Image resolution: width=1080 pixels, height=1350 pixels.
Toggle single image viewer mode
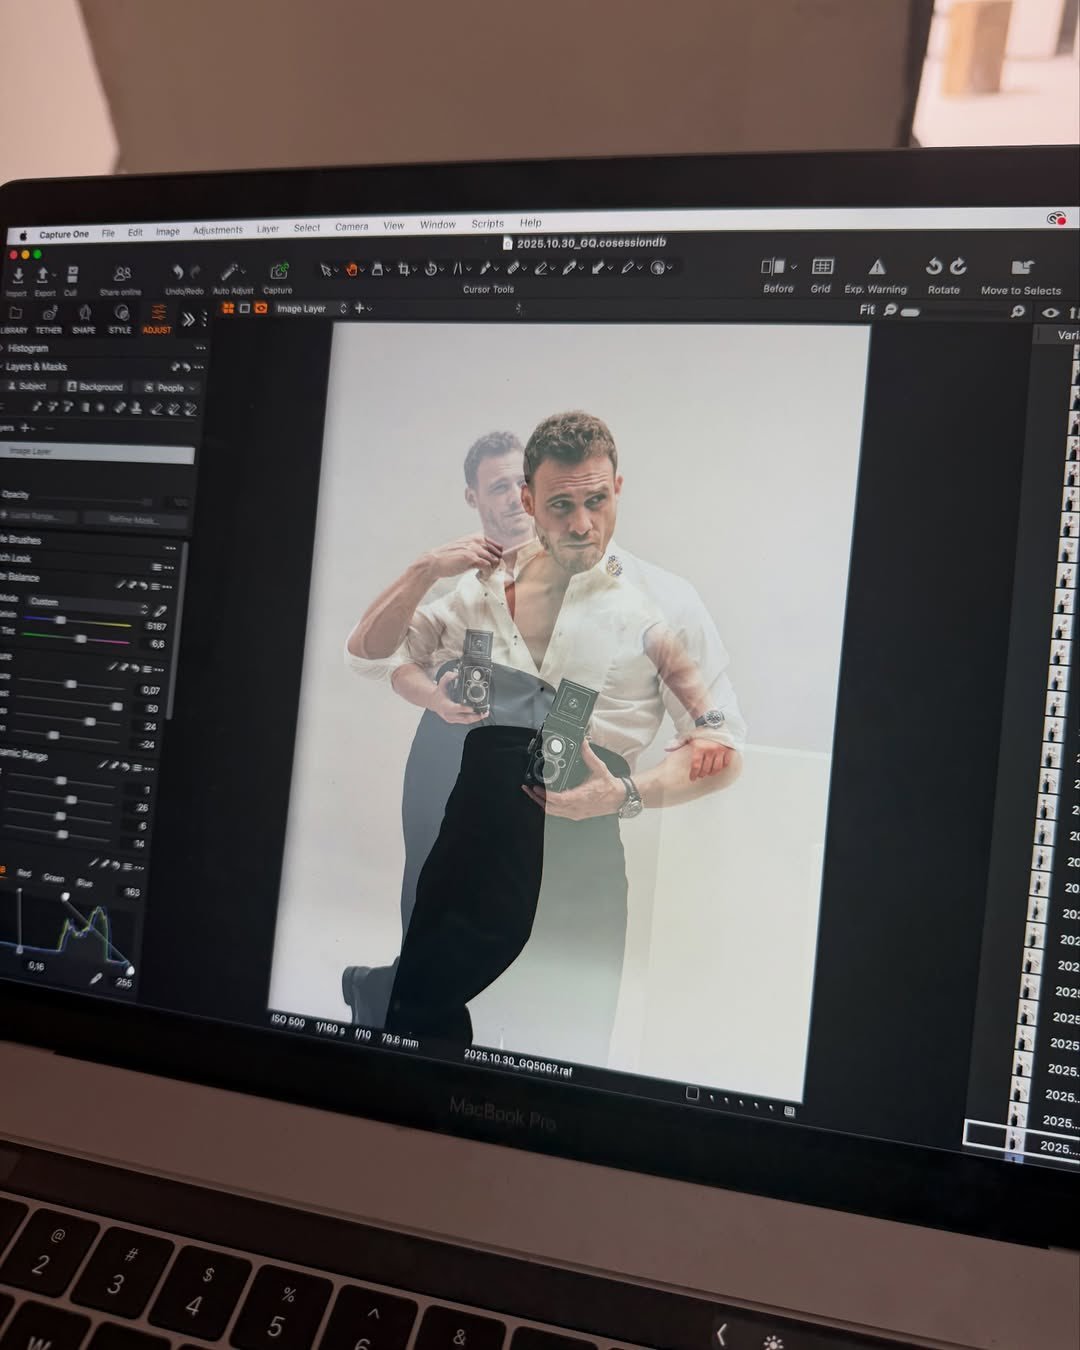coord(244,308)
